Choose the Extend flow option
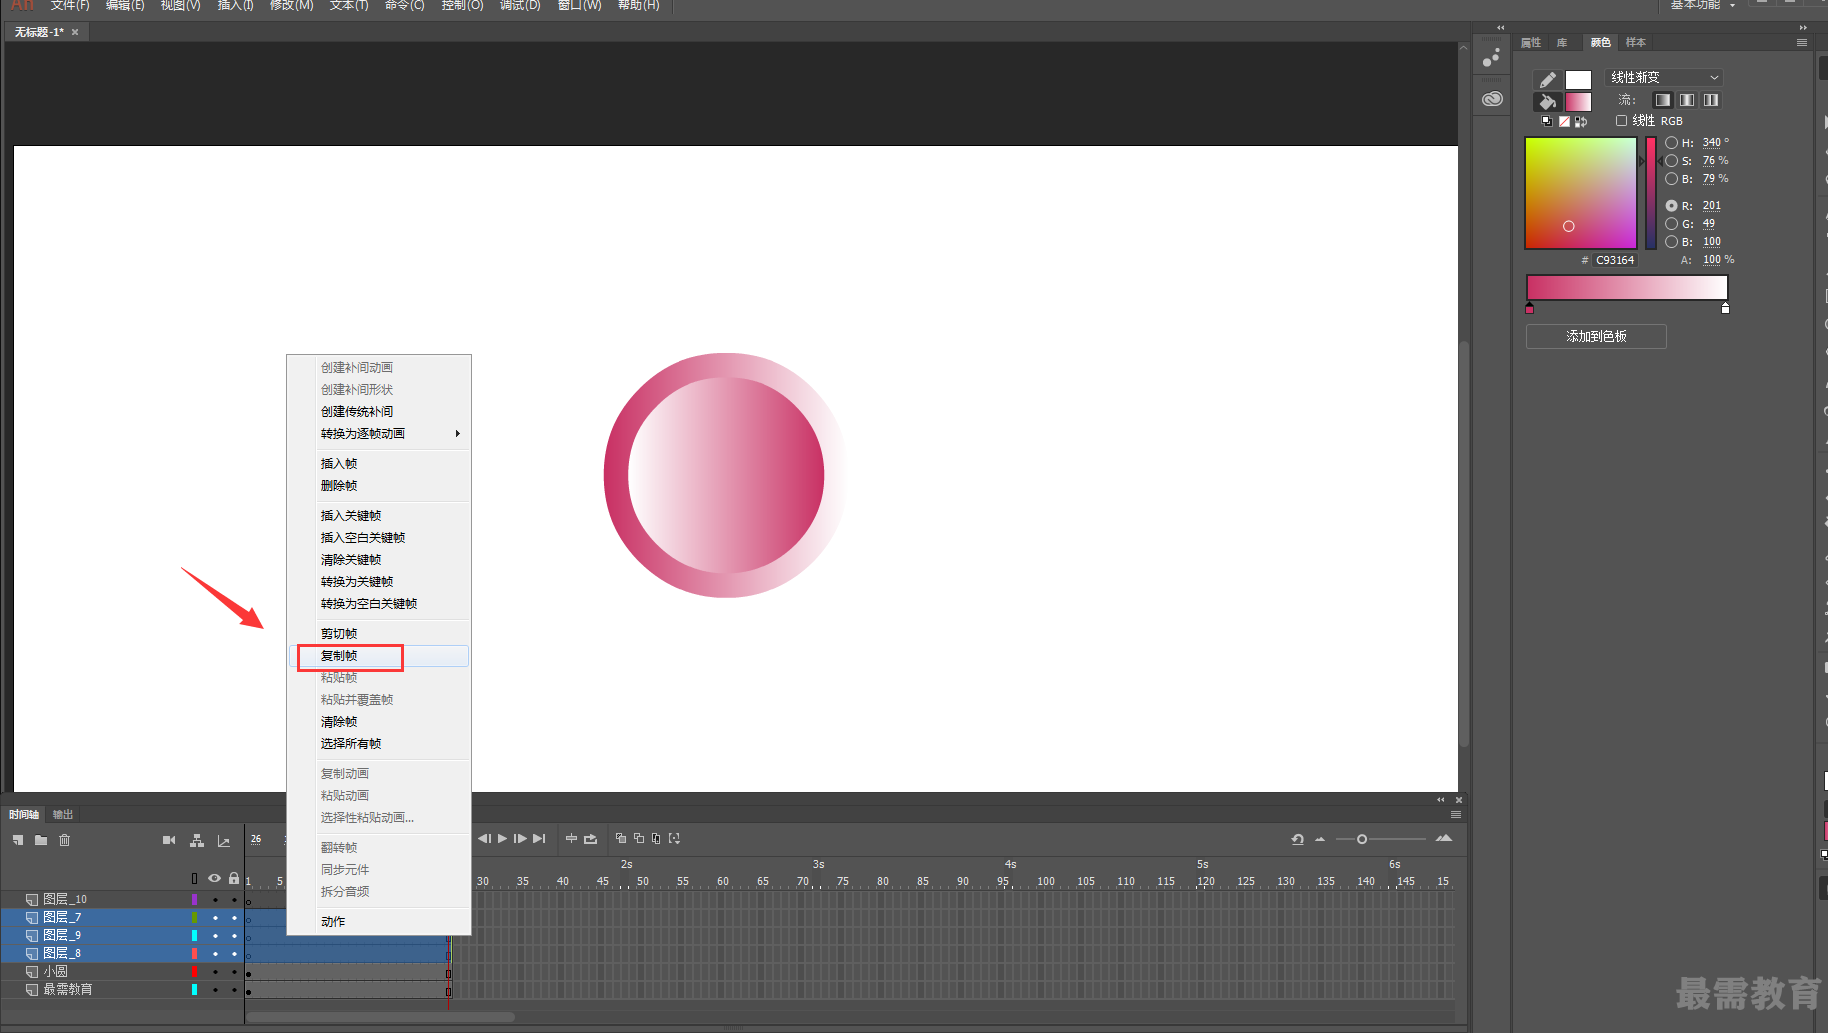This screenshot has height=1033, width=1828. (1663, 100)
